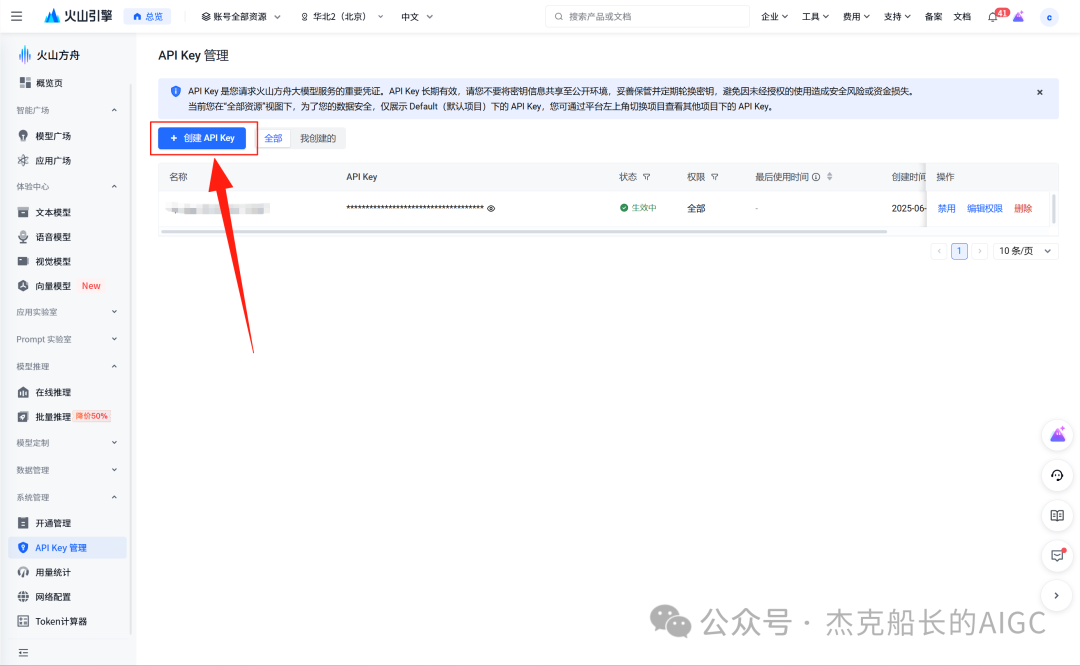Filter by 状态 column
This screenshot has height=666, width=1080.
point(646,177)
